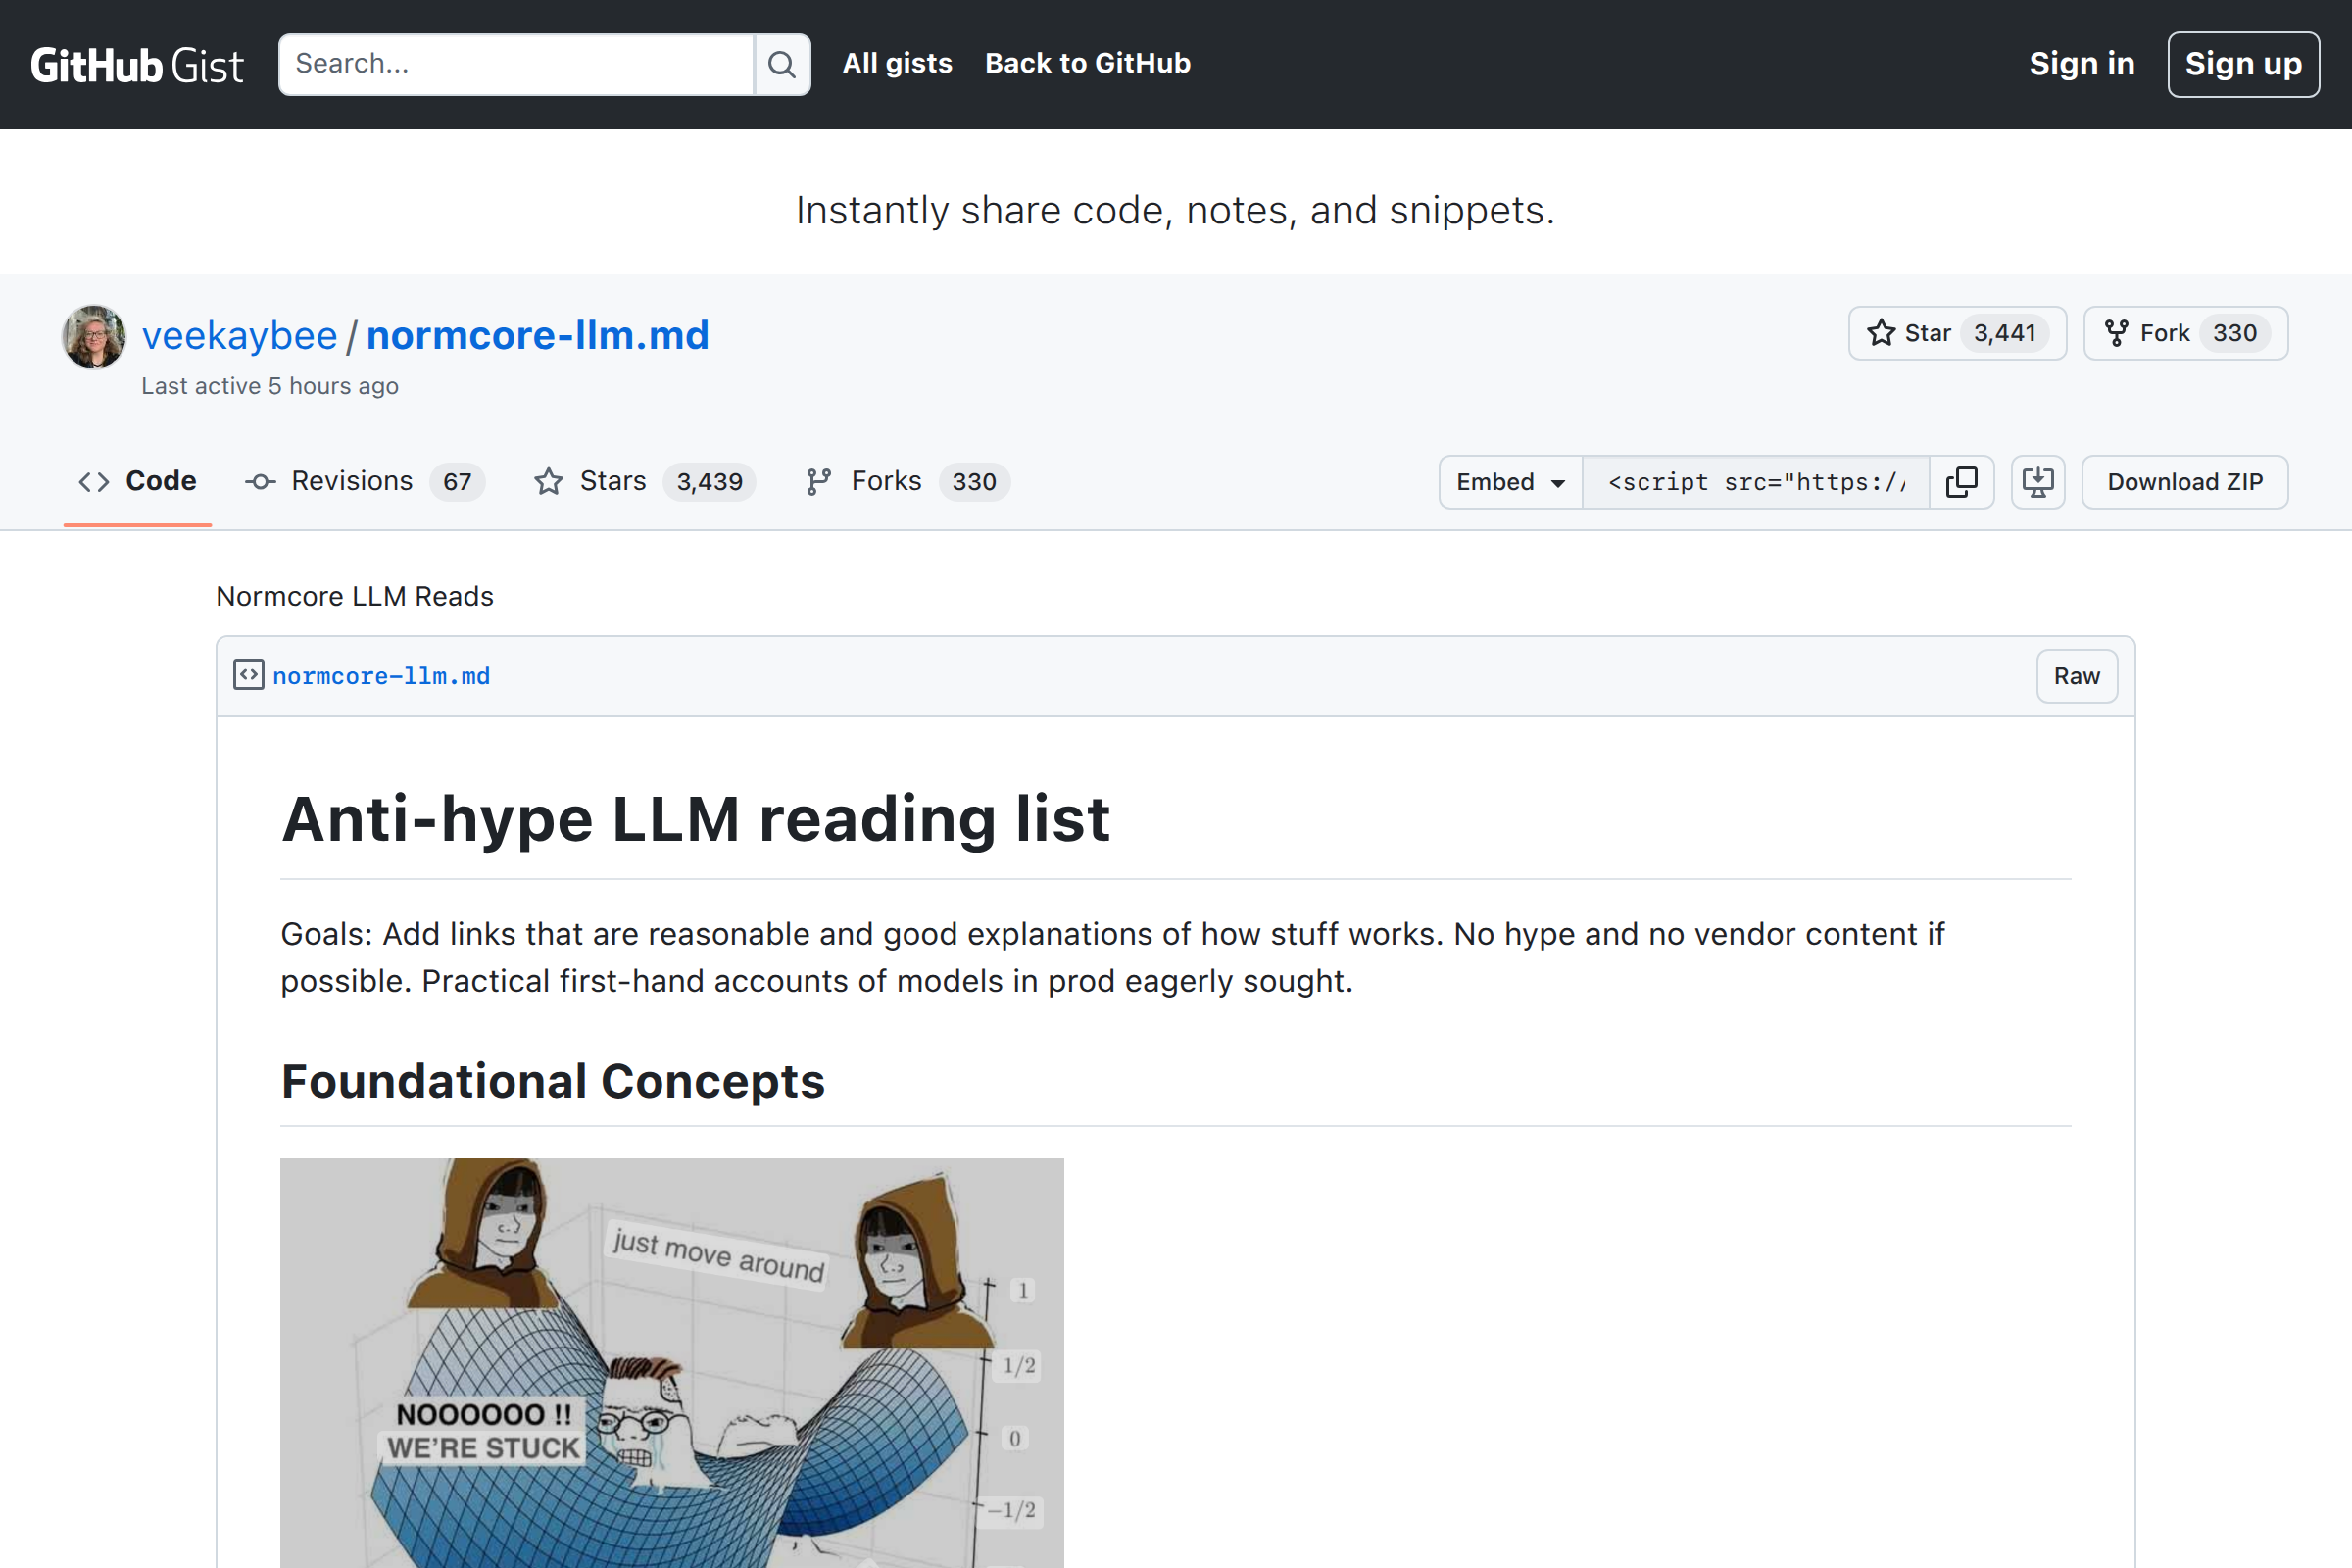Click the 'Goals: Add links' paragraph

pos(1113,957)
